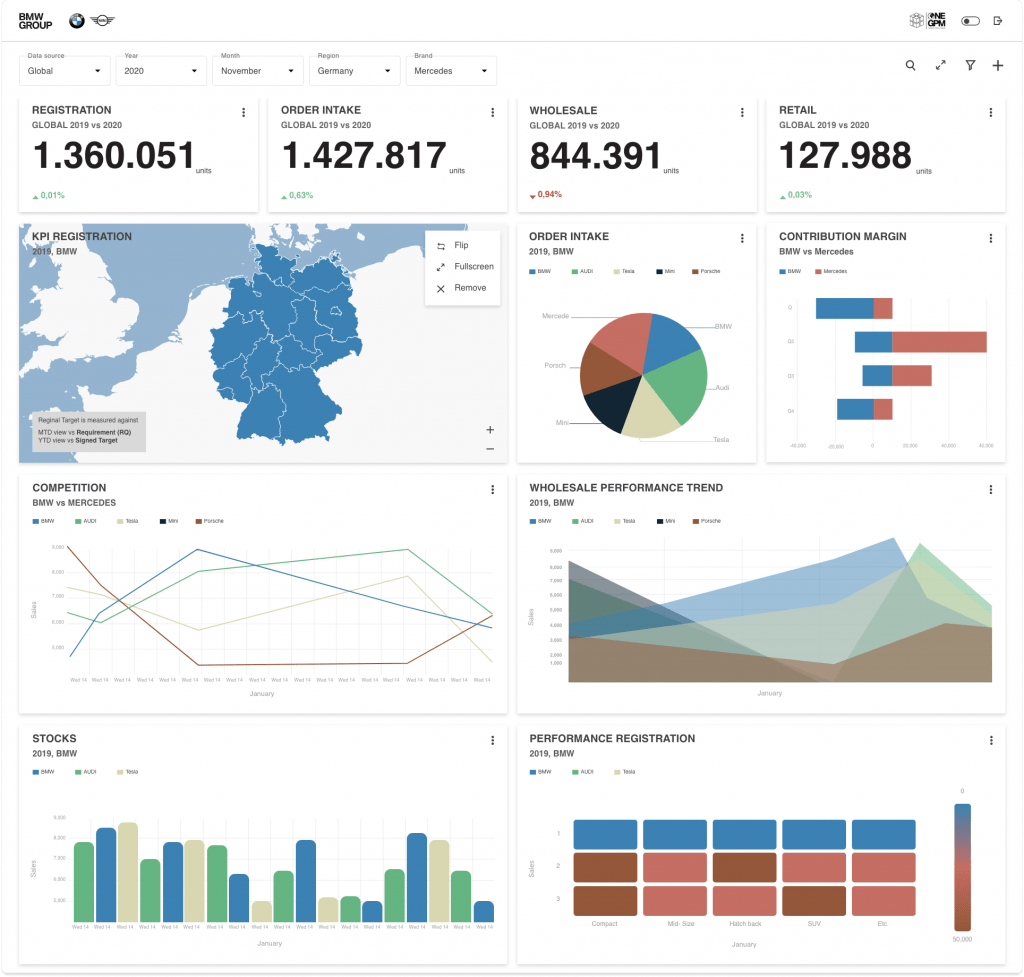
Task: Toggle Mercedes legend in Contribution Margin
Action: click(x=831, y=271)
